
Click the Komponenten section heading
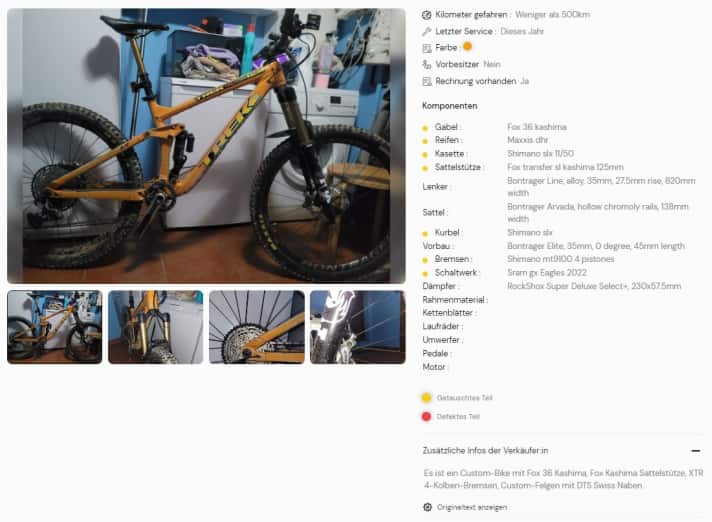tap(450, 106)
